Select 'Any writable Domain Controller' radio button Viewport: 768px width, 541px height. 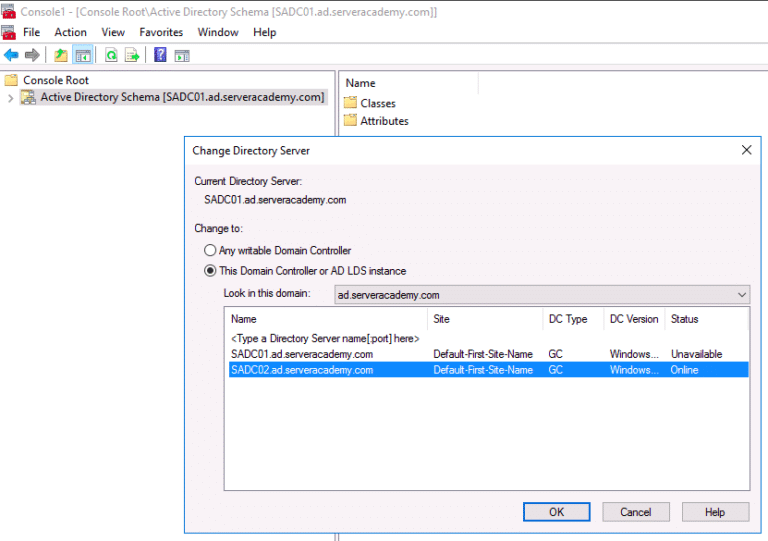[210, 250]
